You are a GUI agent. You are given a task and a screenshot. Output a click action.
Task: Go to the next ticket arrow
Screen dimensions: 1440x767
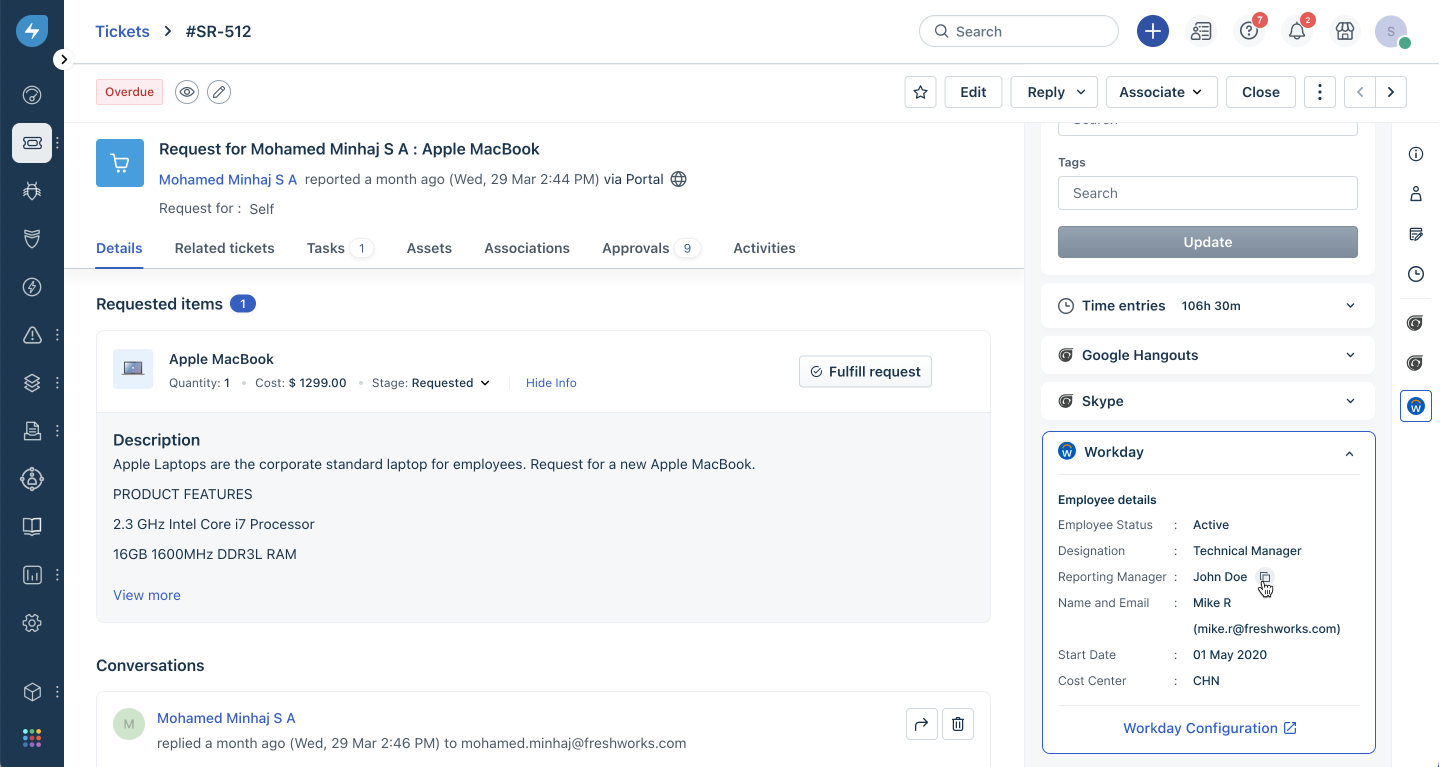(1391, 92)
